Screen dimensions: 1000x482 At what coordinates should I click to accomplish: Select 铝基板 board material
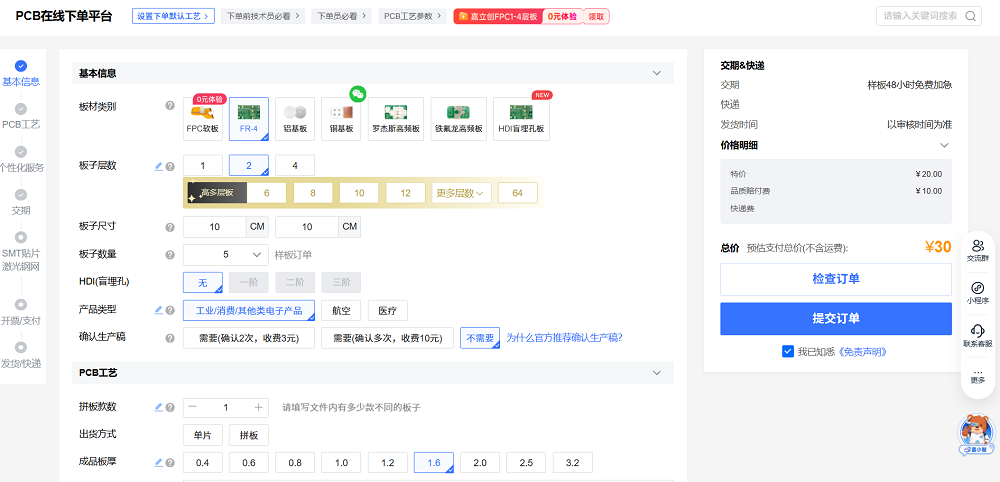295,119
